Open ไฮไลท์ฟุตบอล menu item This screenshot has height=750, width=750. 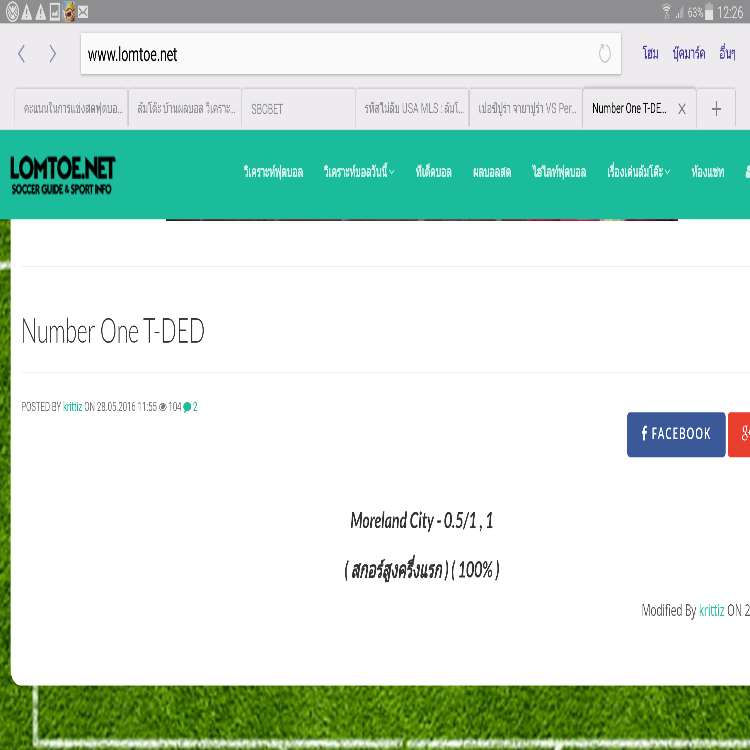pyautogui.click(x=559, y=172)
